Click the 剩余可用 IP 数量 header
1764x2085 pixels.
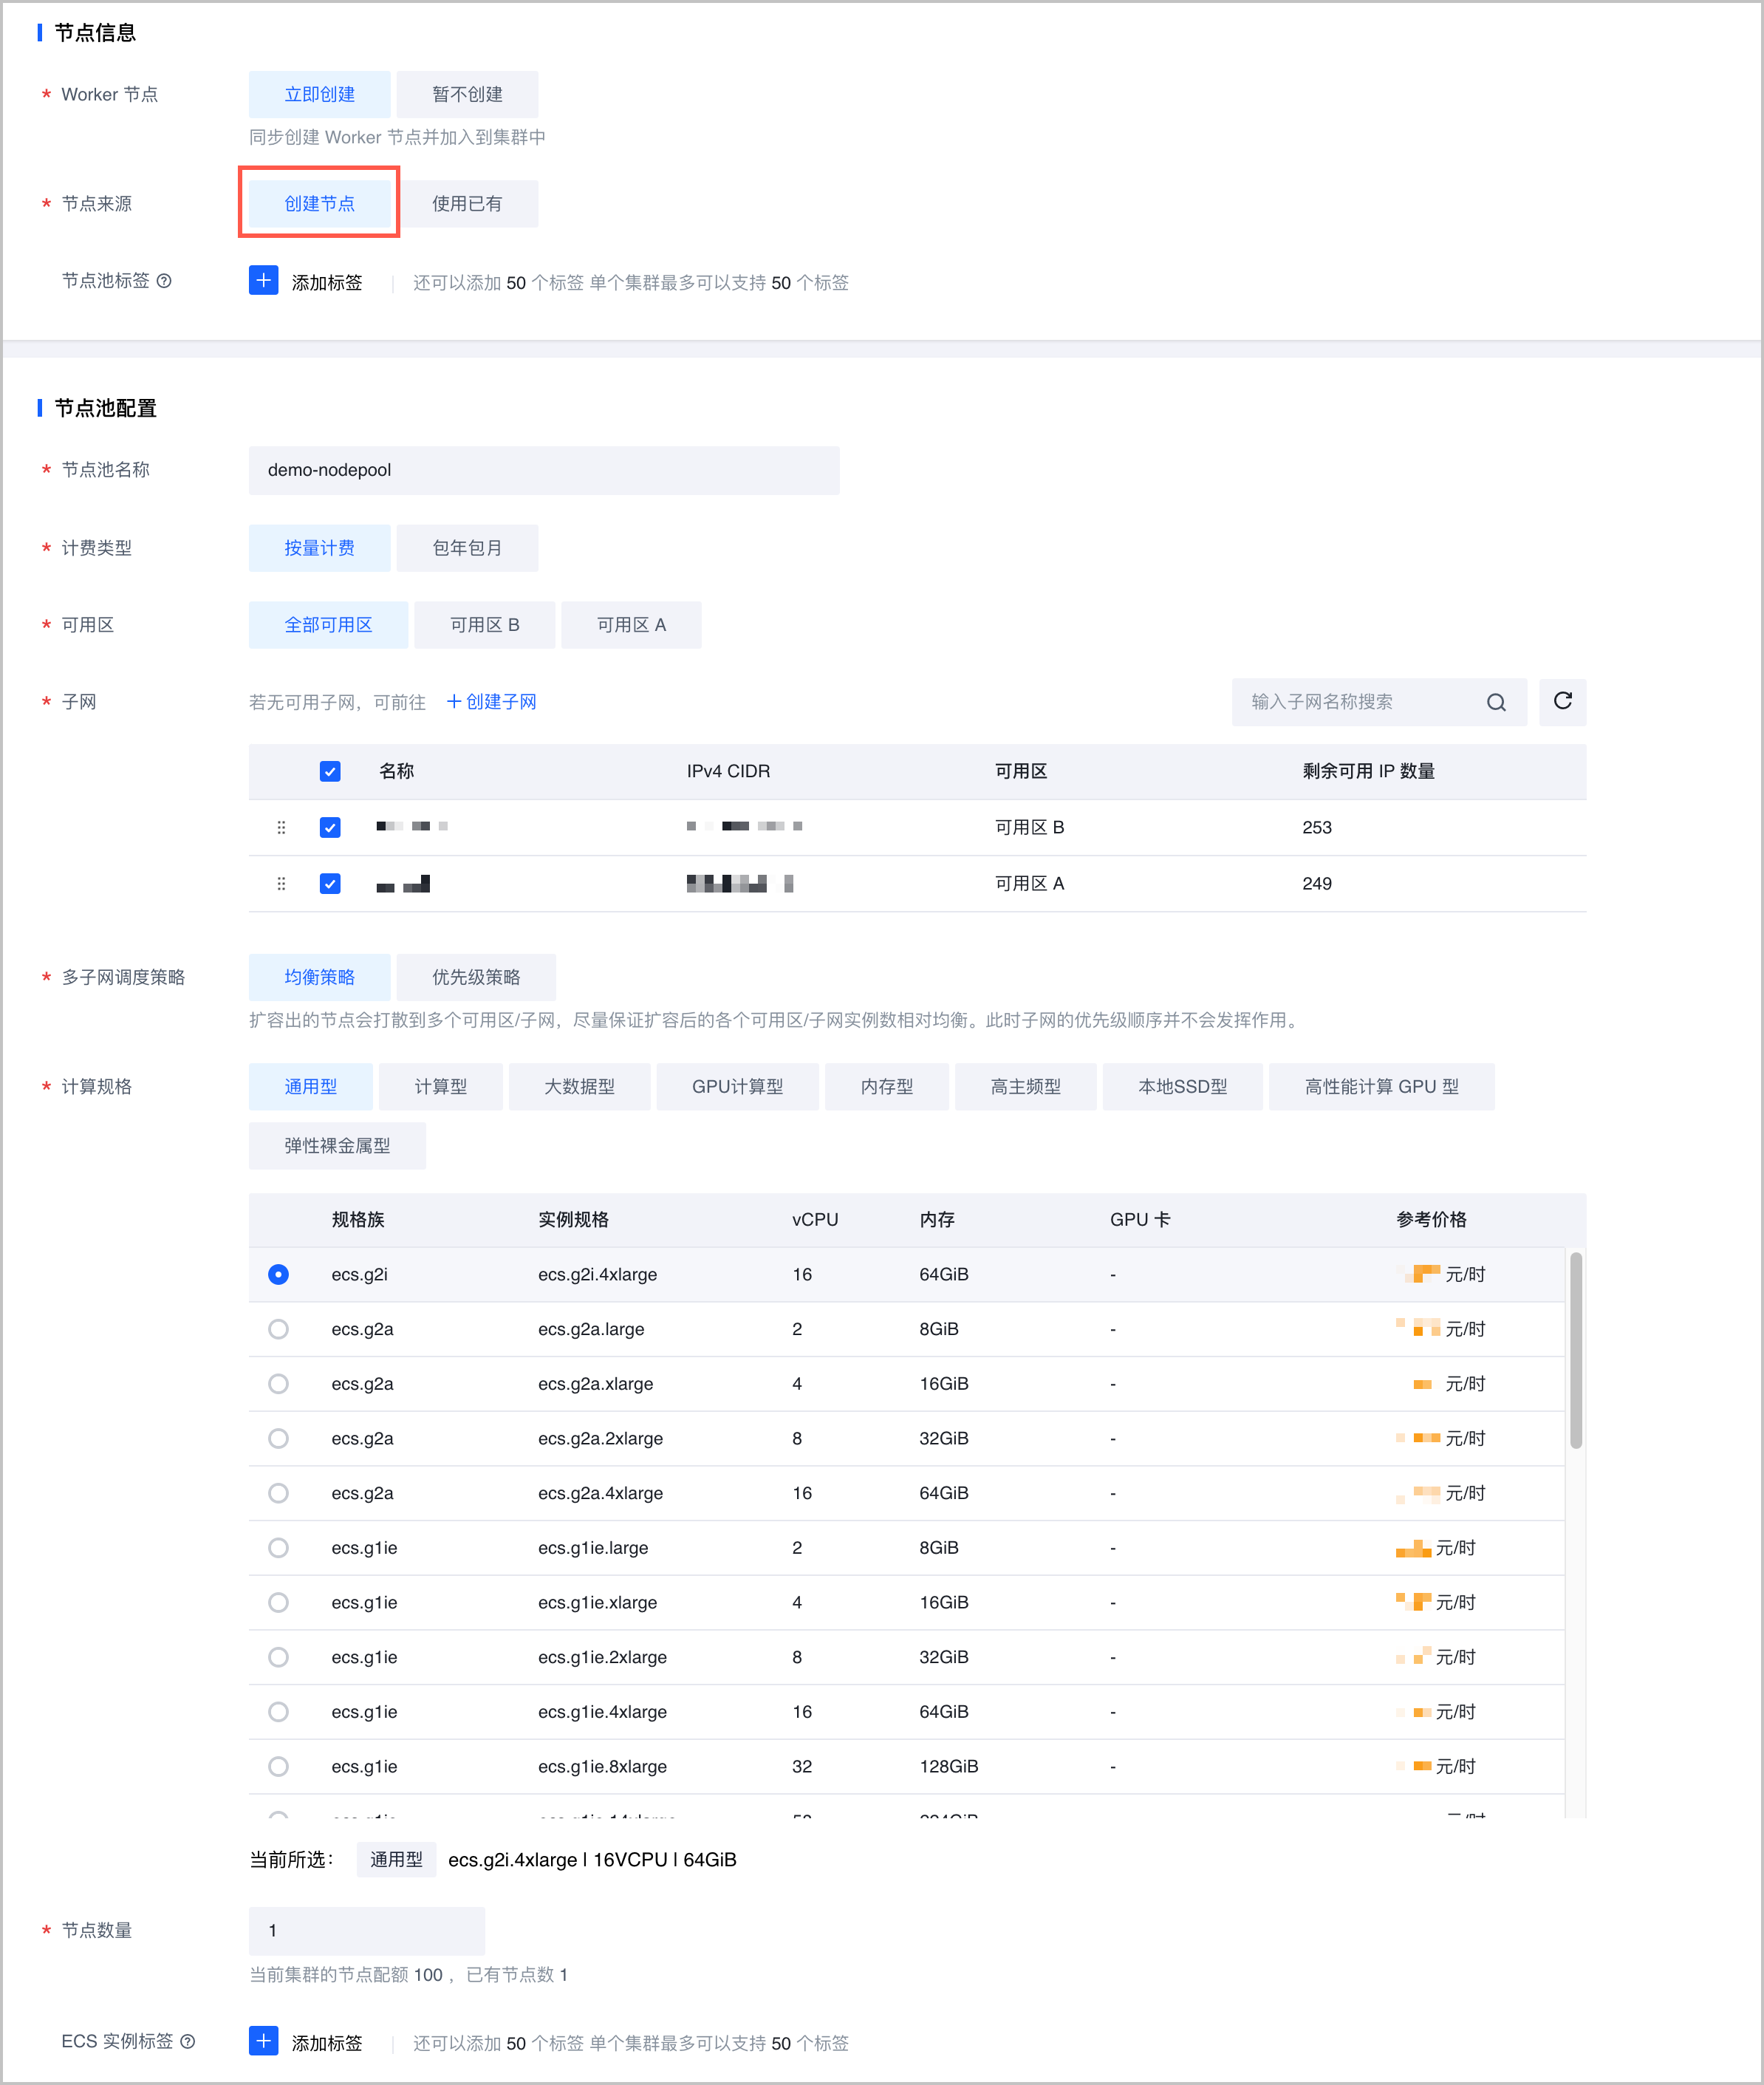point(1368,771)
